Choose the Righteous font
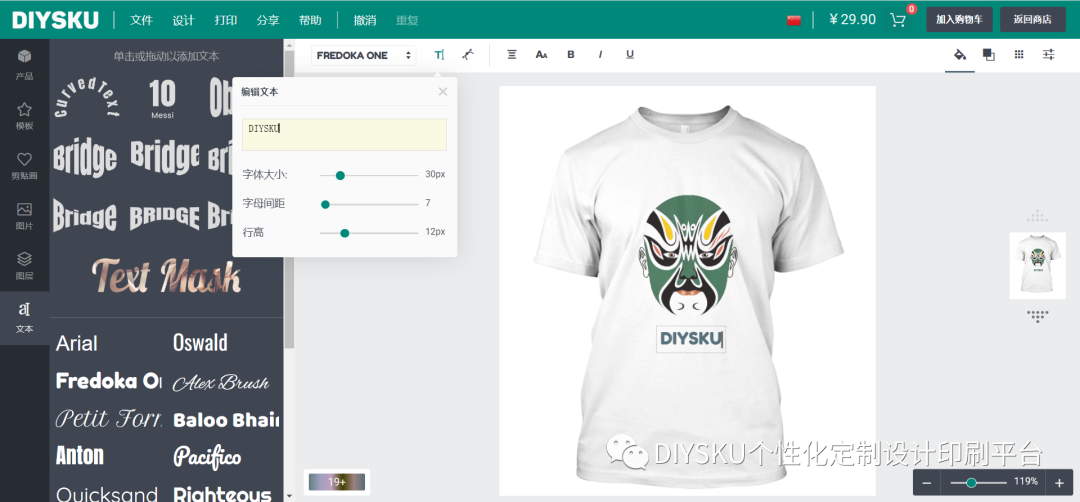Image resolution: width=1080 pixels, height=502 pixels. click(x=222, y=494)
